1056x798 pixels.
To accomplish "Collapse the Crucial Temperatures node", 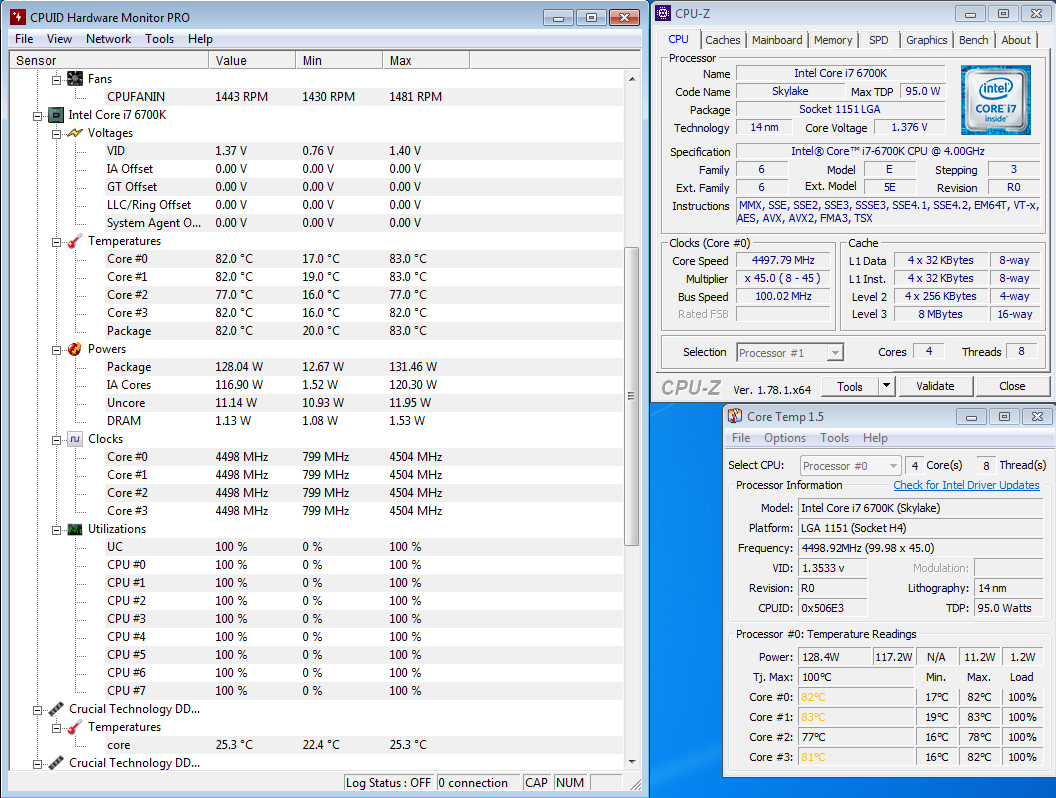I will (x=57, y=728).
